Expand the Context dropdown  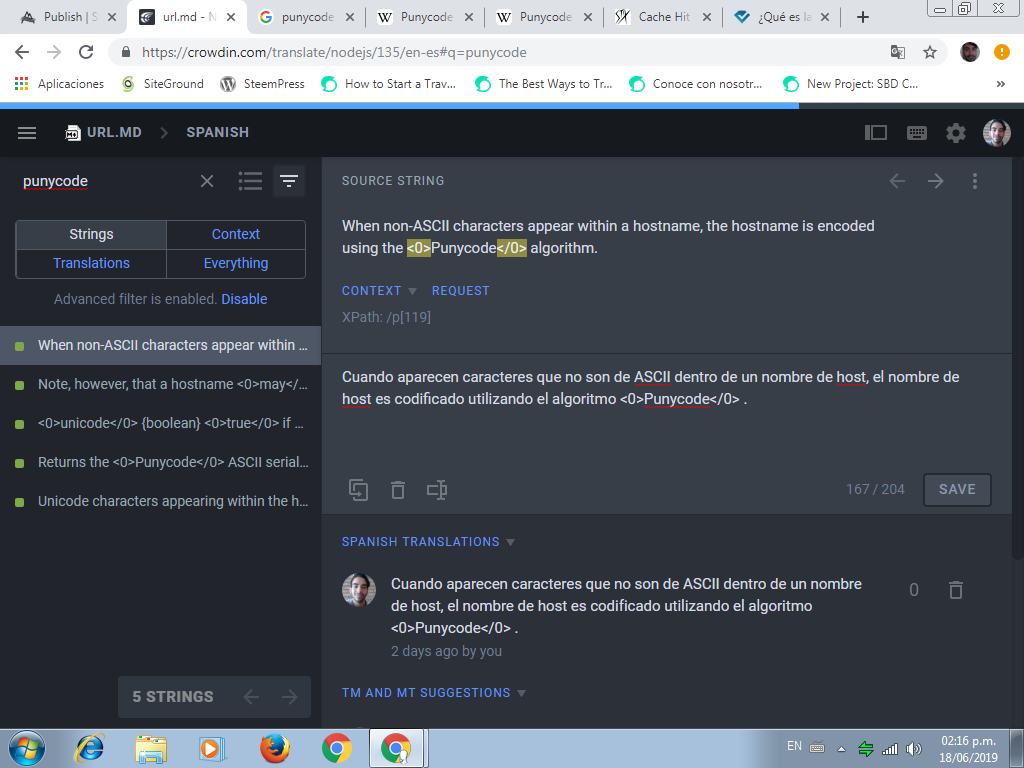[x=379, y=291]
